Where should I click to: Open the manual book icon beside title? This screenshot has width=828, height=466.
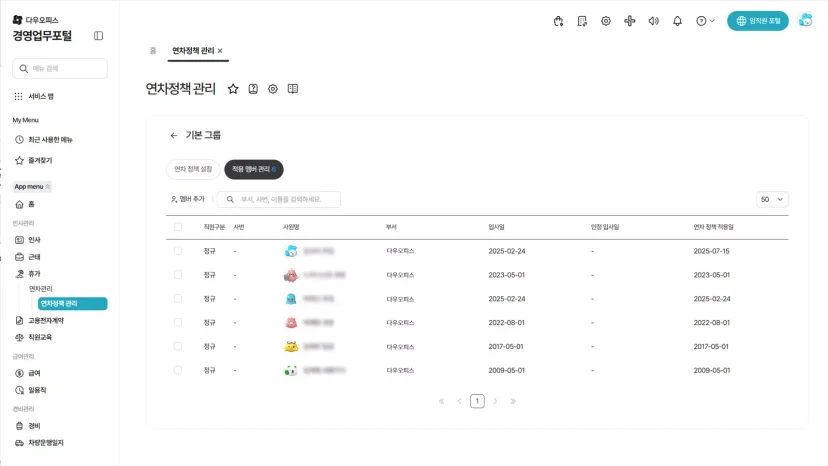tap(293, 89)
